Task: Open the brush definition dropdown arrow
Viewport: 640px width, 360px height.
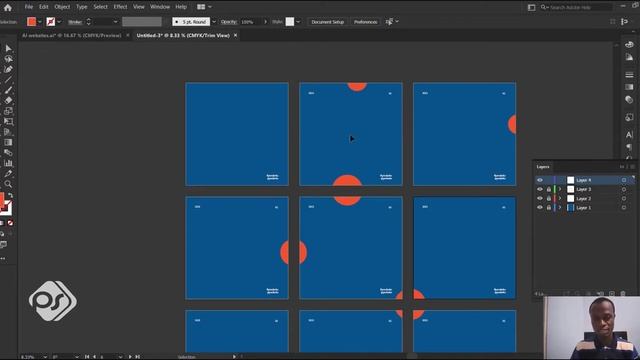Action: coord(214,22)
